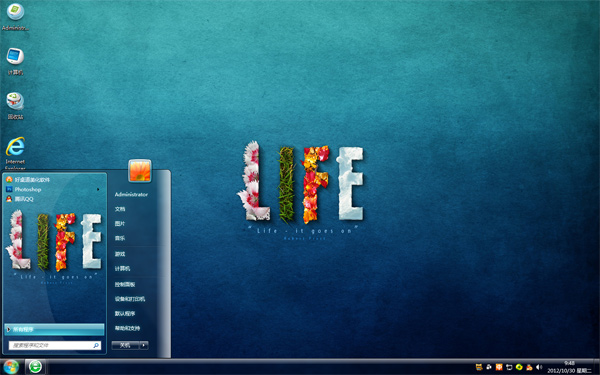600x375 pixels.
Task: Open 游戏 in the Start menu
Action: (120, 254)
